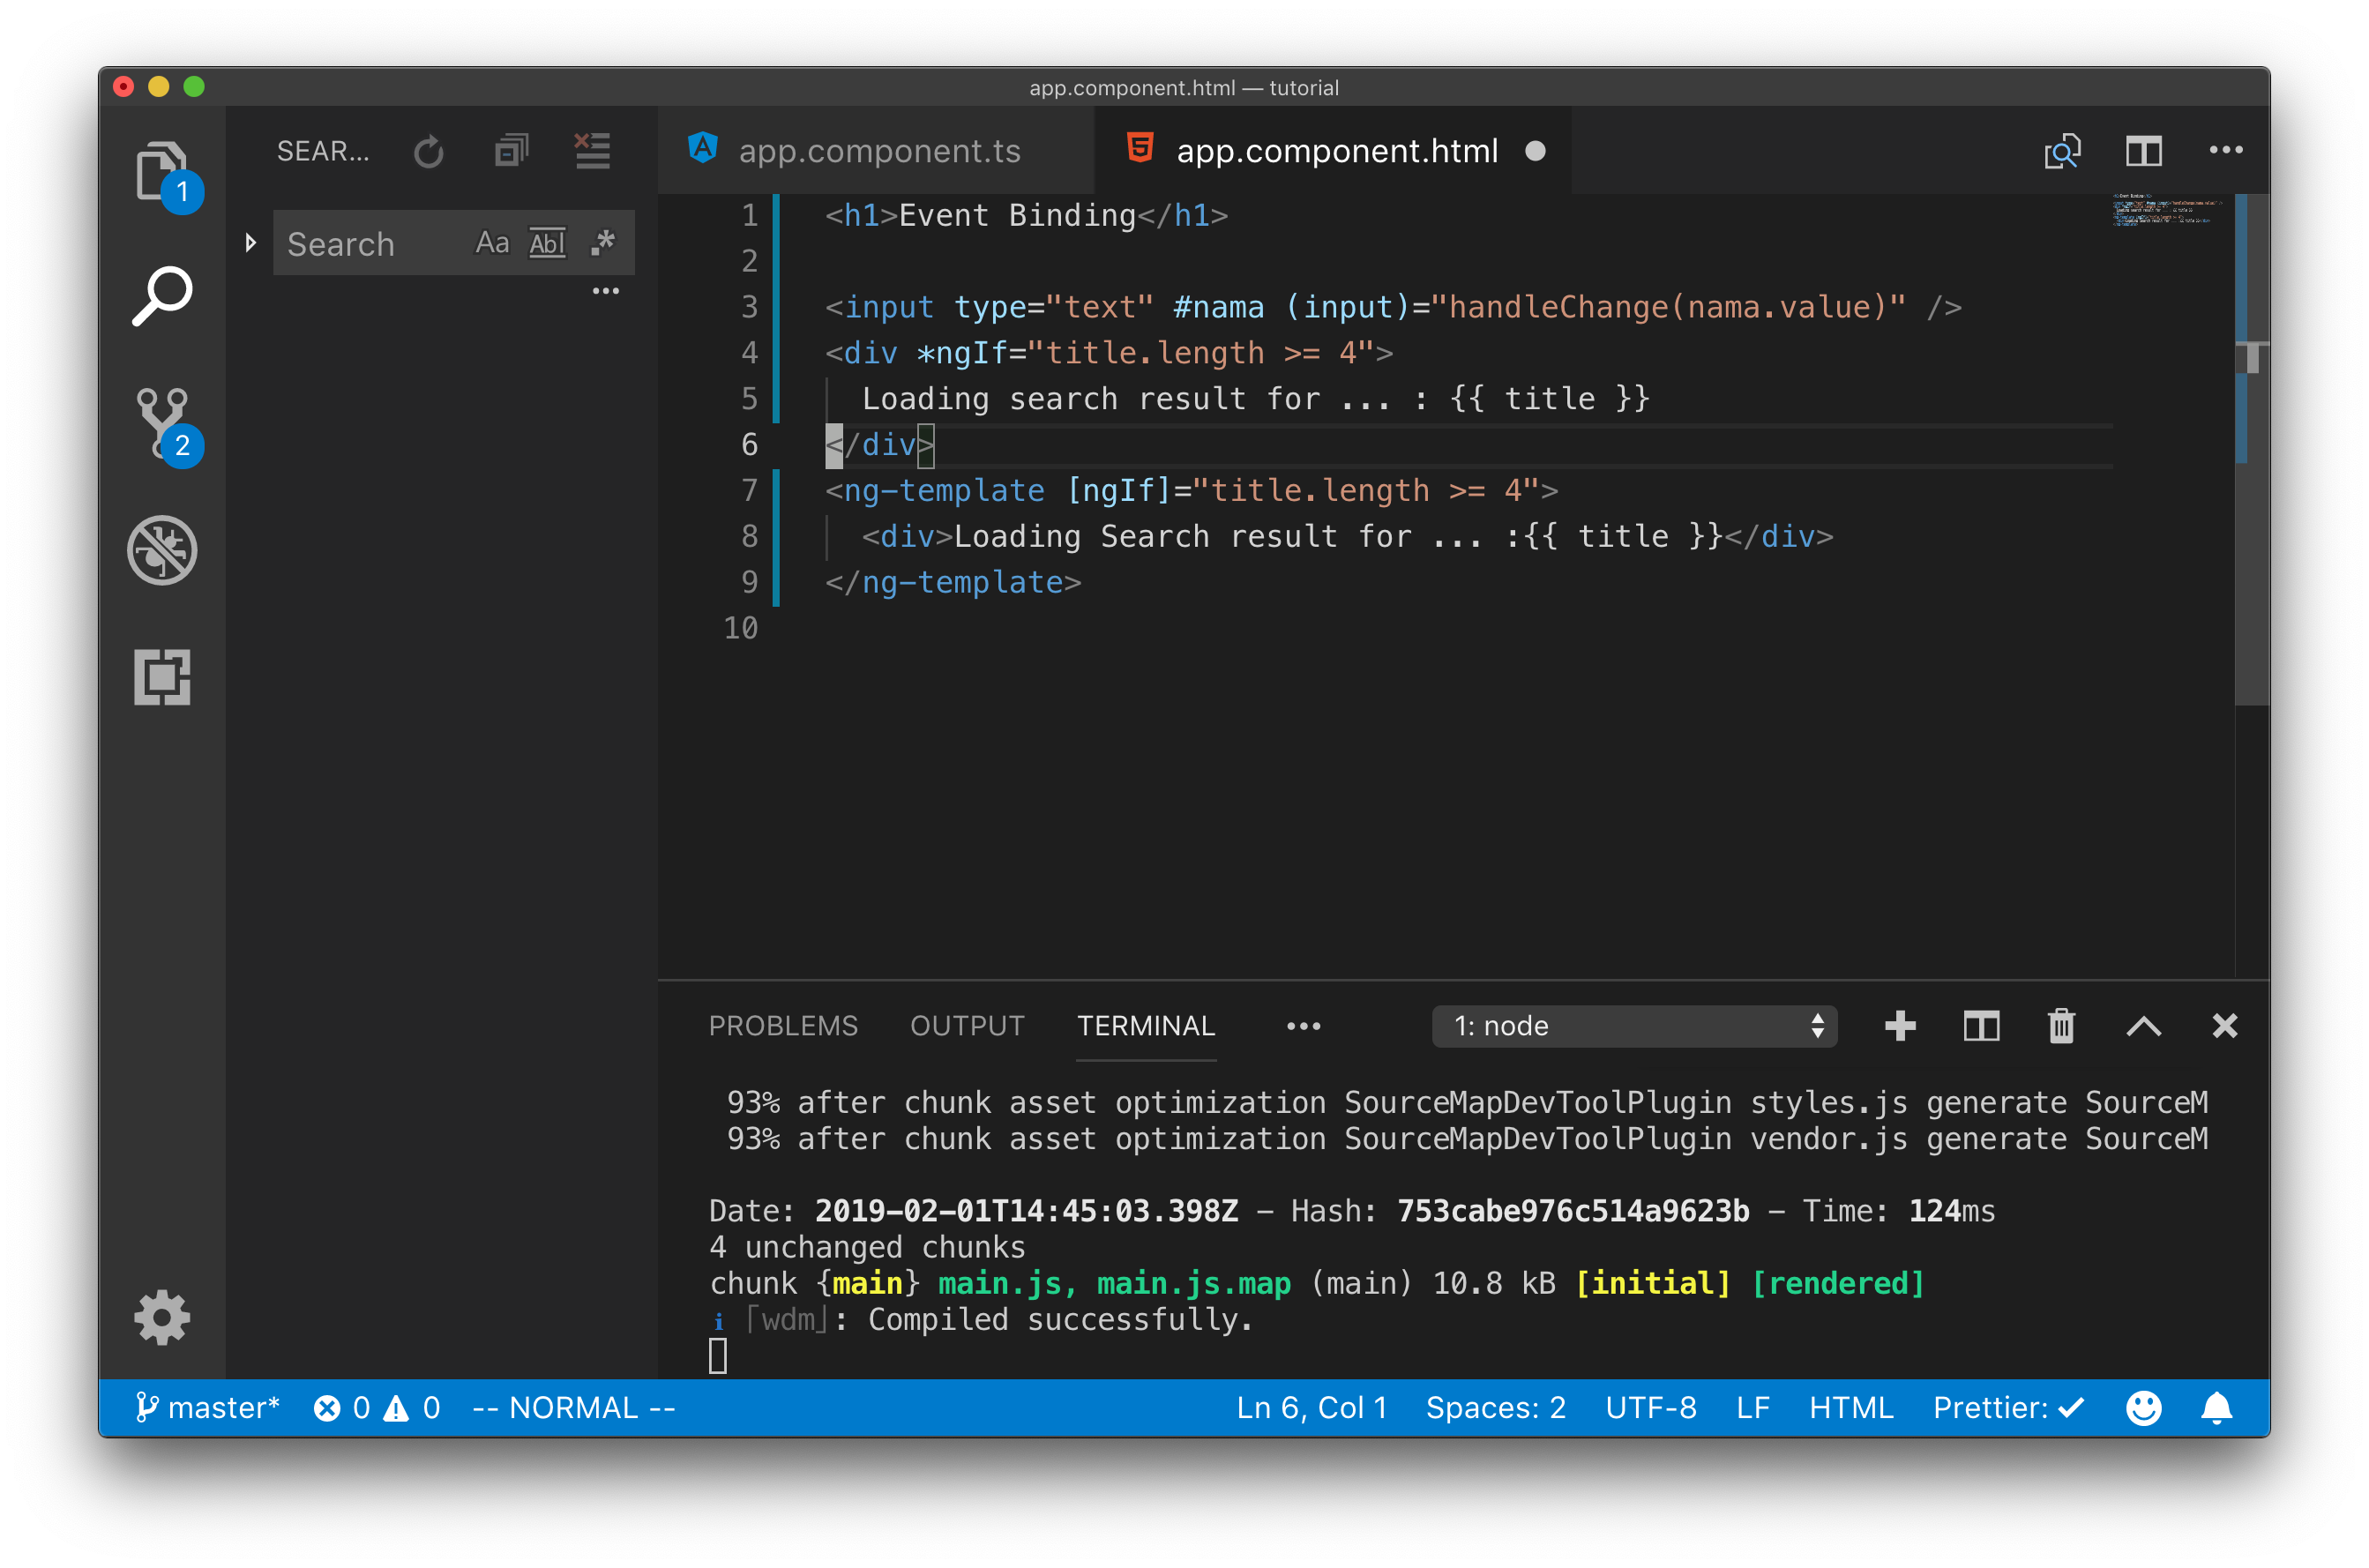Open the Extensions view icon
Screen dimensions: 2369x1568
[162, 677]
